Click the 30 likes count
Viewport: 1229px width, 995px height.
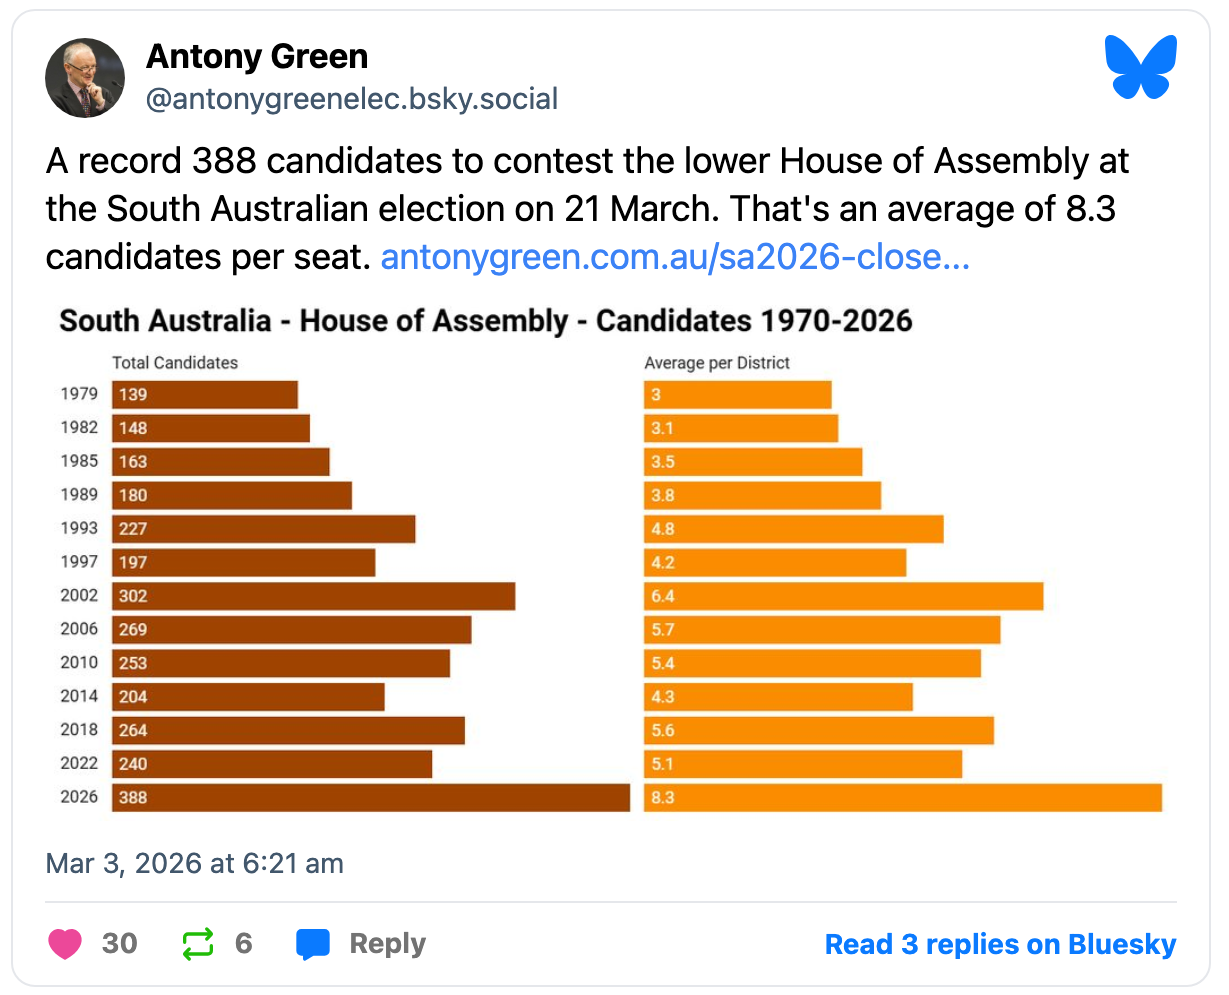(120, 944)
